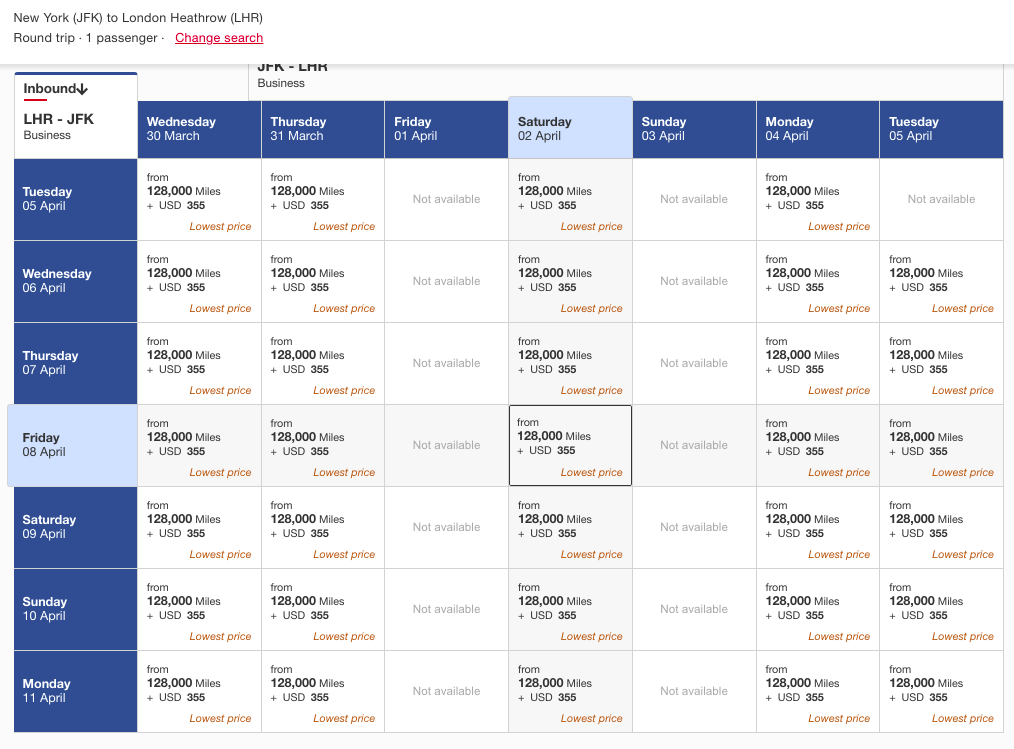Screen dimensions: 1014x749
Task: Pick the Monday 04 April fare for 11 April return
Action: point(817,690)
